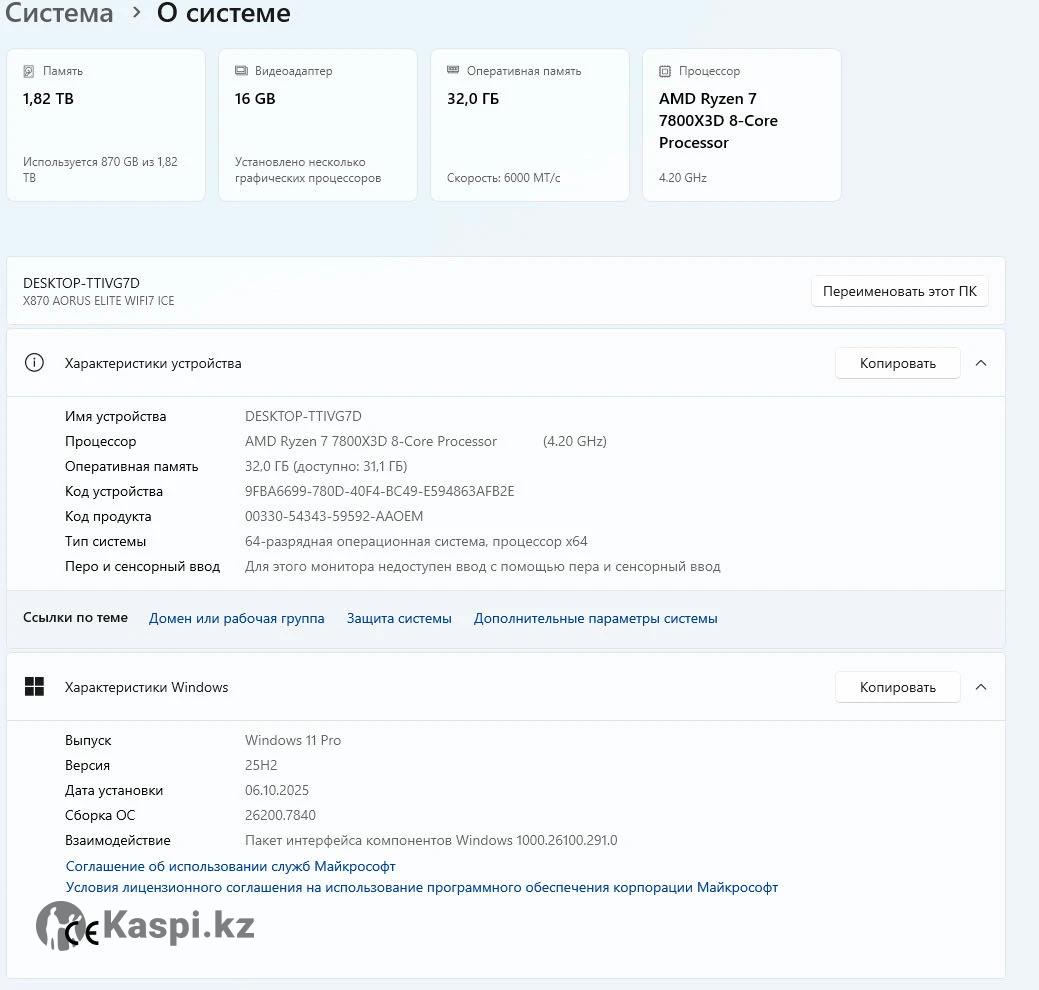1039x990 pixels.
Task: Collapse the Характеристики Windows section
Action: tap(981, 687)
